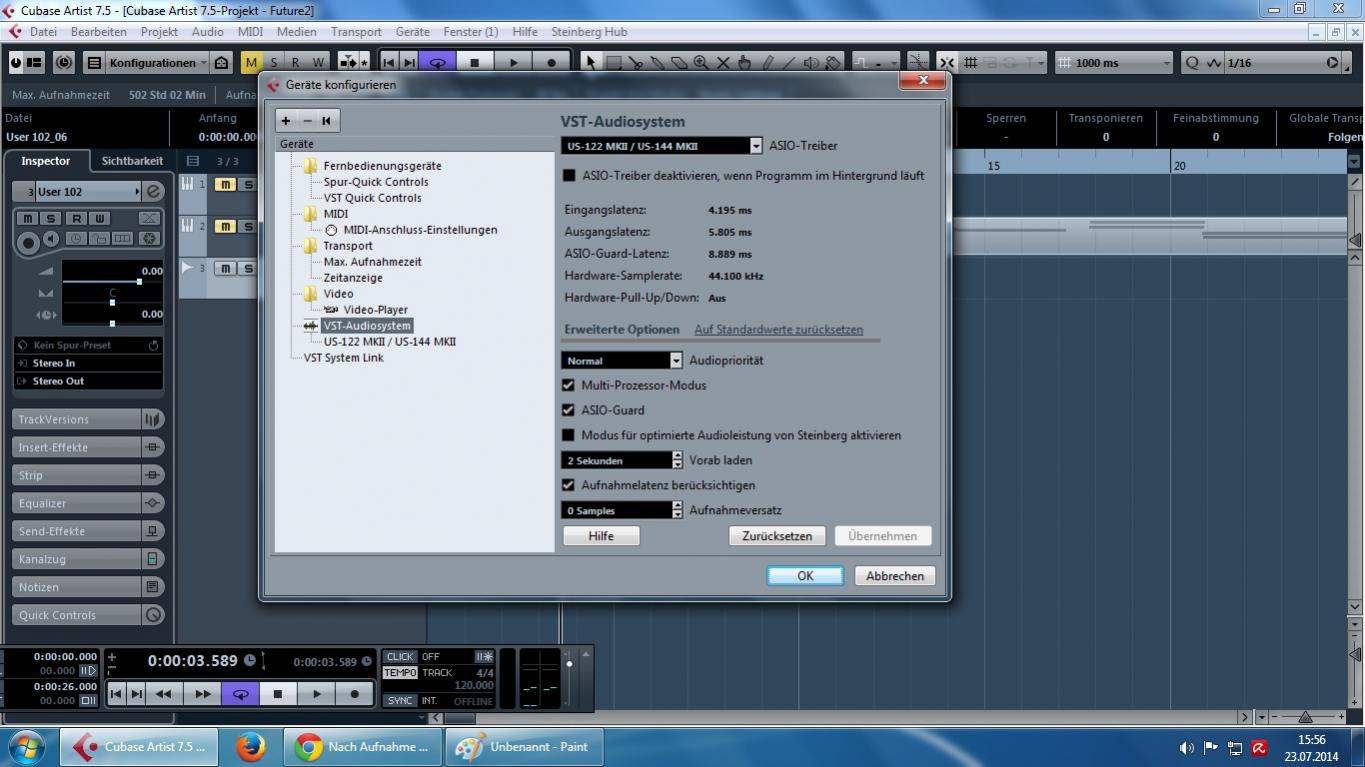Click the Constrain Delay Compensation clock button

tap(64, 62)
